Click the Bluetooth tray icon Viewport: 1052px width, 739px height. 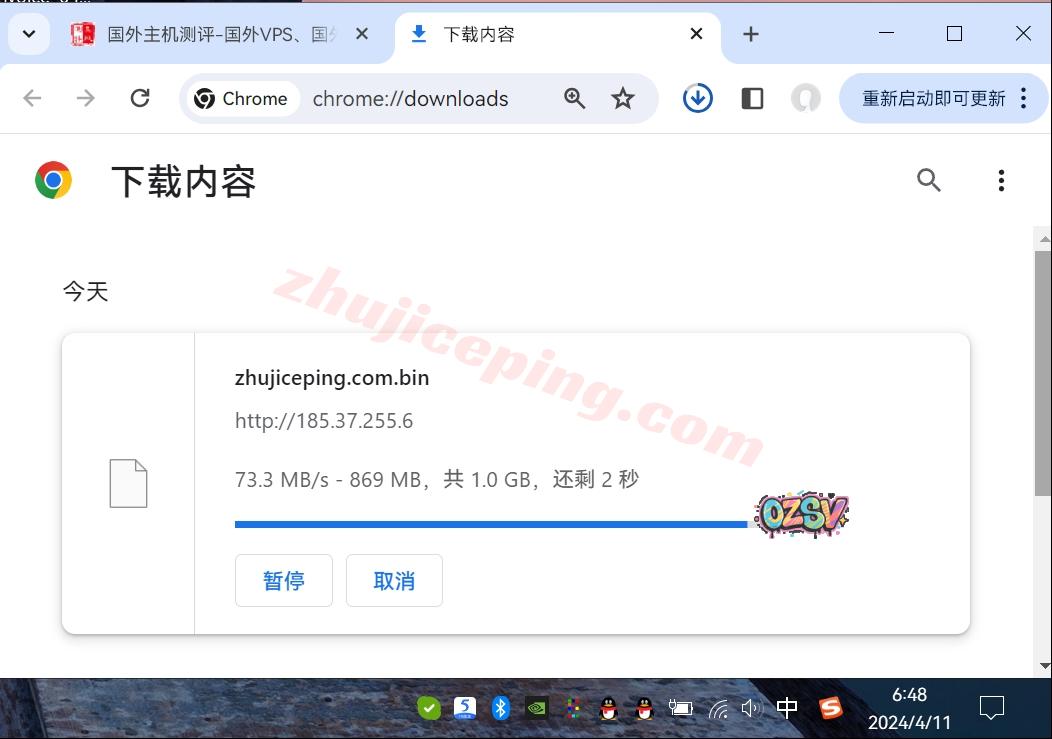pyautogui.click(x=501, y=708)
